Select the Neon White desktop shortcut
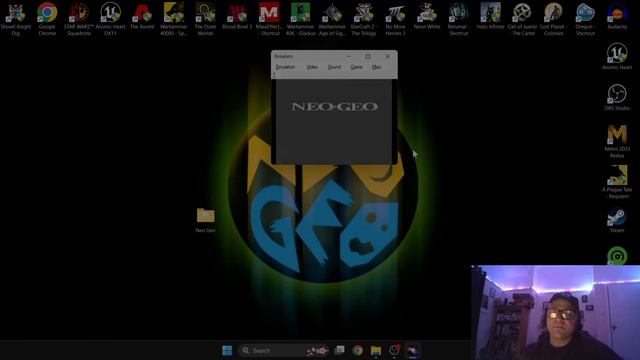 [427, 16]
